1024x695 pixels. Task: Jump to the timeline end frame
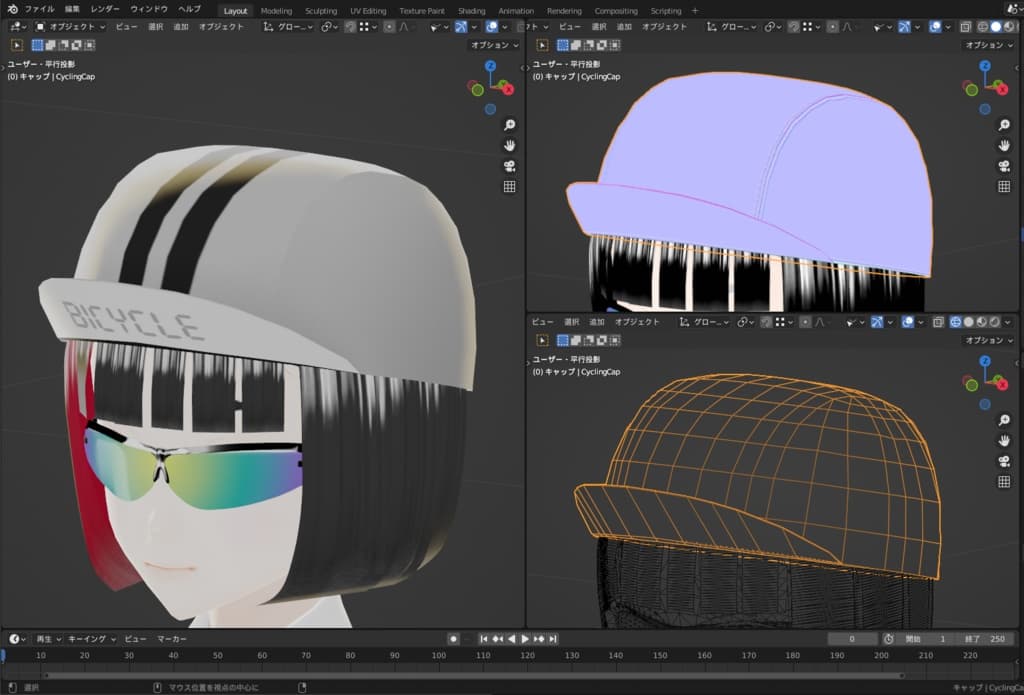pos(553,638)
